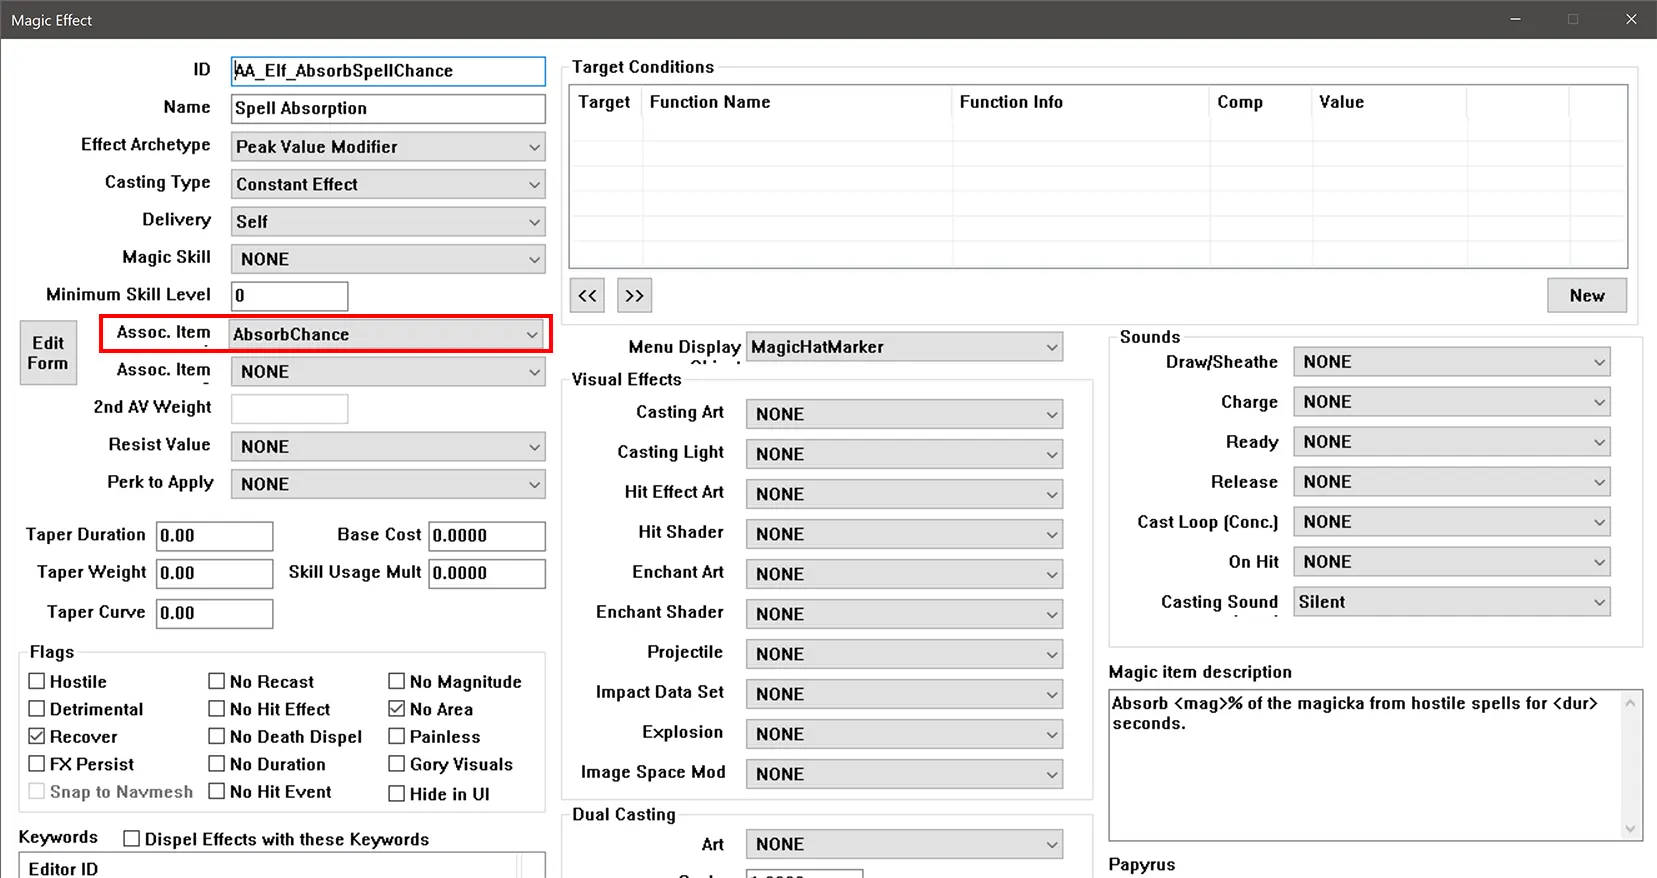Click the Base Cost field

coord(487,536)
